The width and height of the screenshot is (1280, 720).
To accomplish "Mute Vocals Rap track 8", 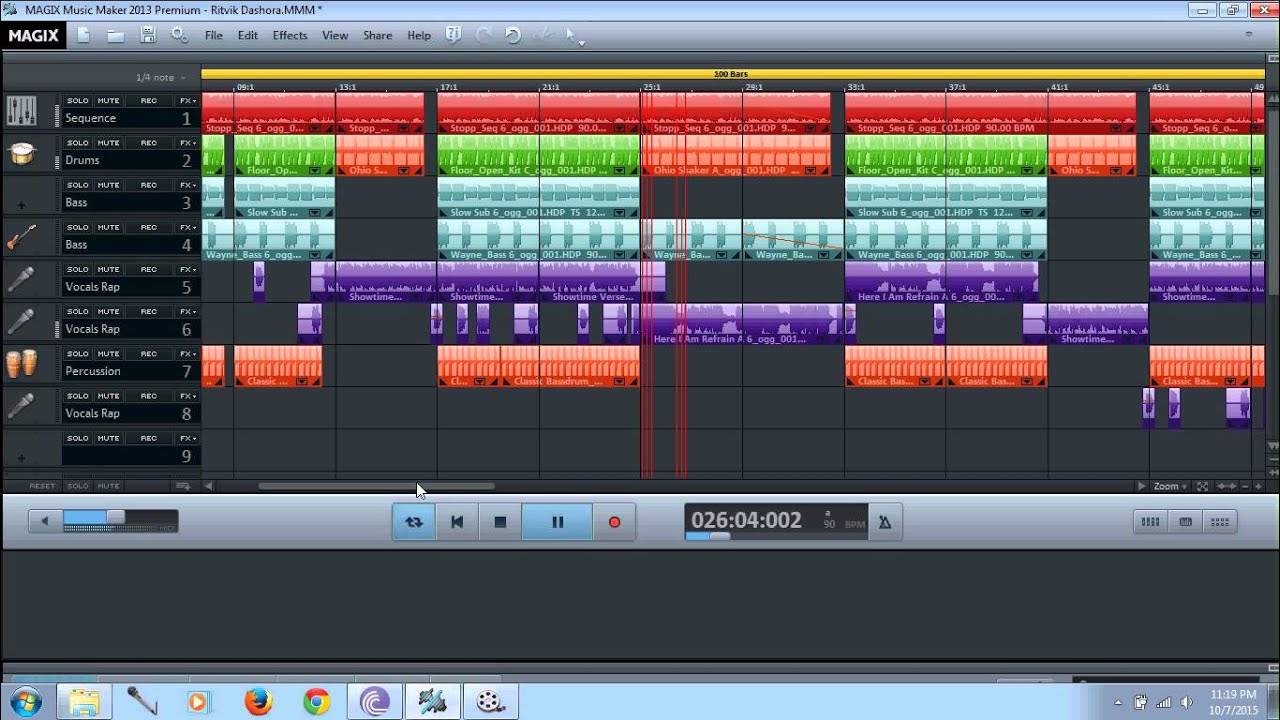I will (x=108, y=396).
